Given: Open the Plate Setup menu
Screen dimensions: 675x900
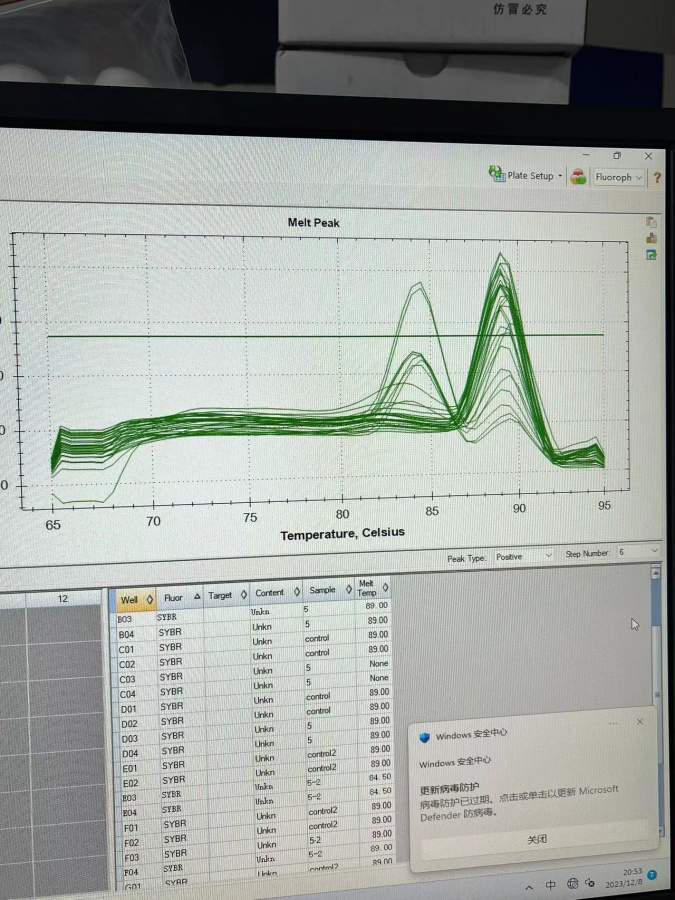Looking at the screenshot, I should [x=526, y=175].
